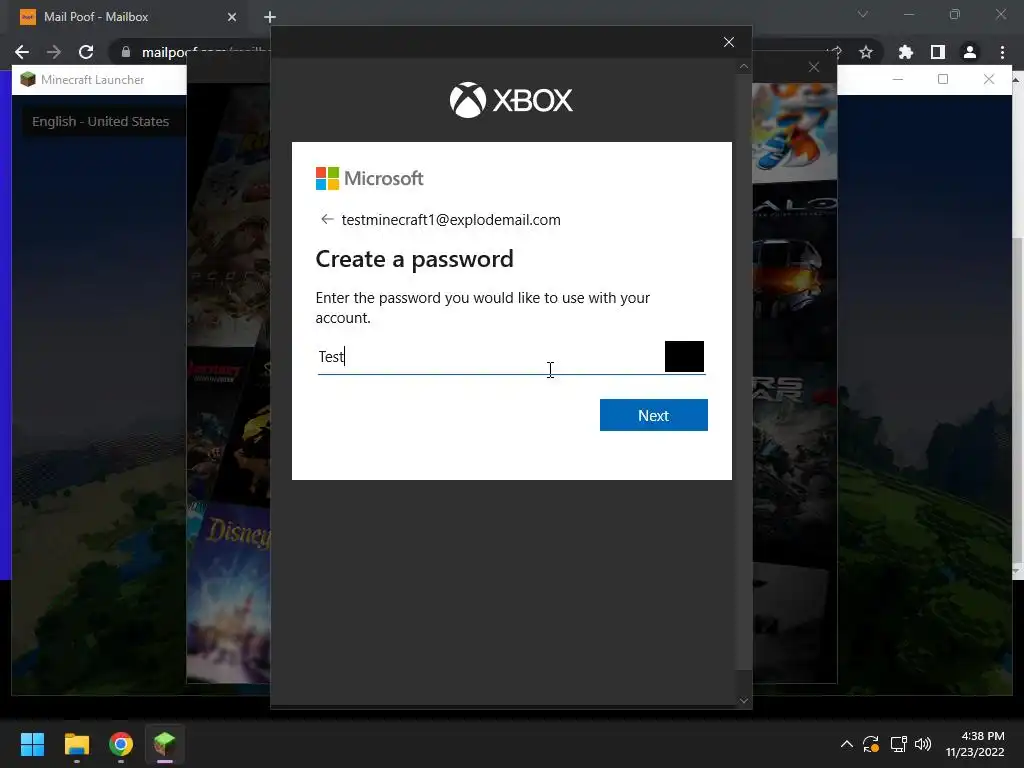The height and width of the screenshot is (768, 1024).
Task: Minimize the Minecraft Launcher window
Action: point(898,80)
